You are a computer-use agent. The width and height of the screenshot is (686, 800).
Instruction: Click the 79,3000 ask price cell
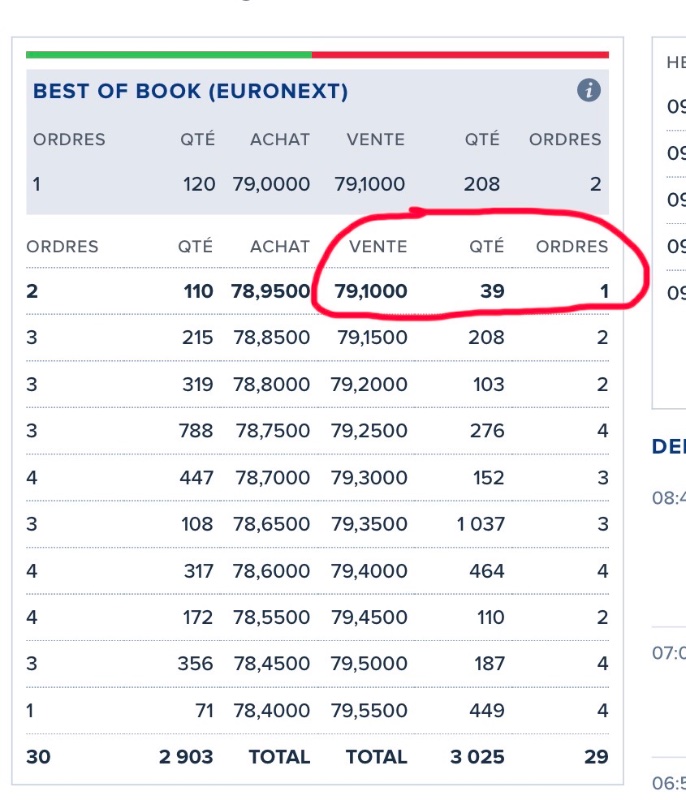coord(372,478)
